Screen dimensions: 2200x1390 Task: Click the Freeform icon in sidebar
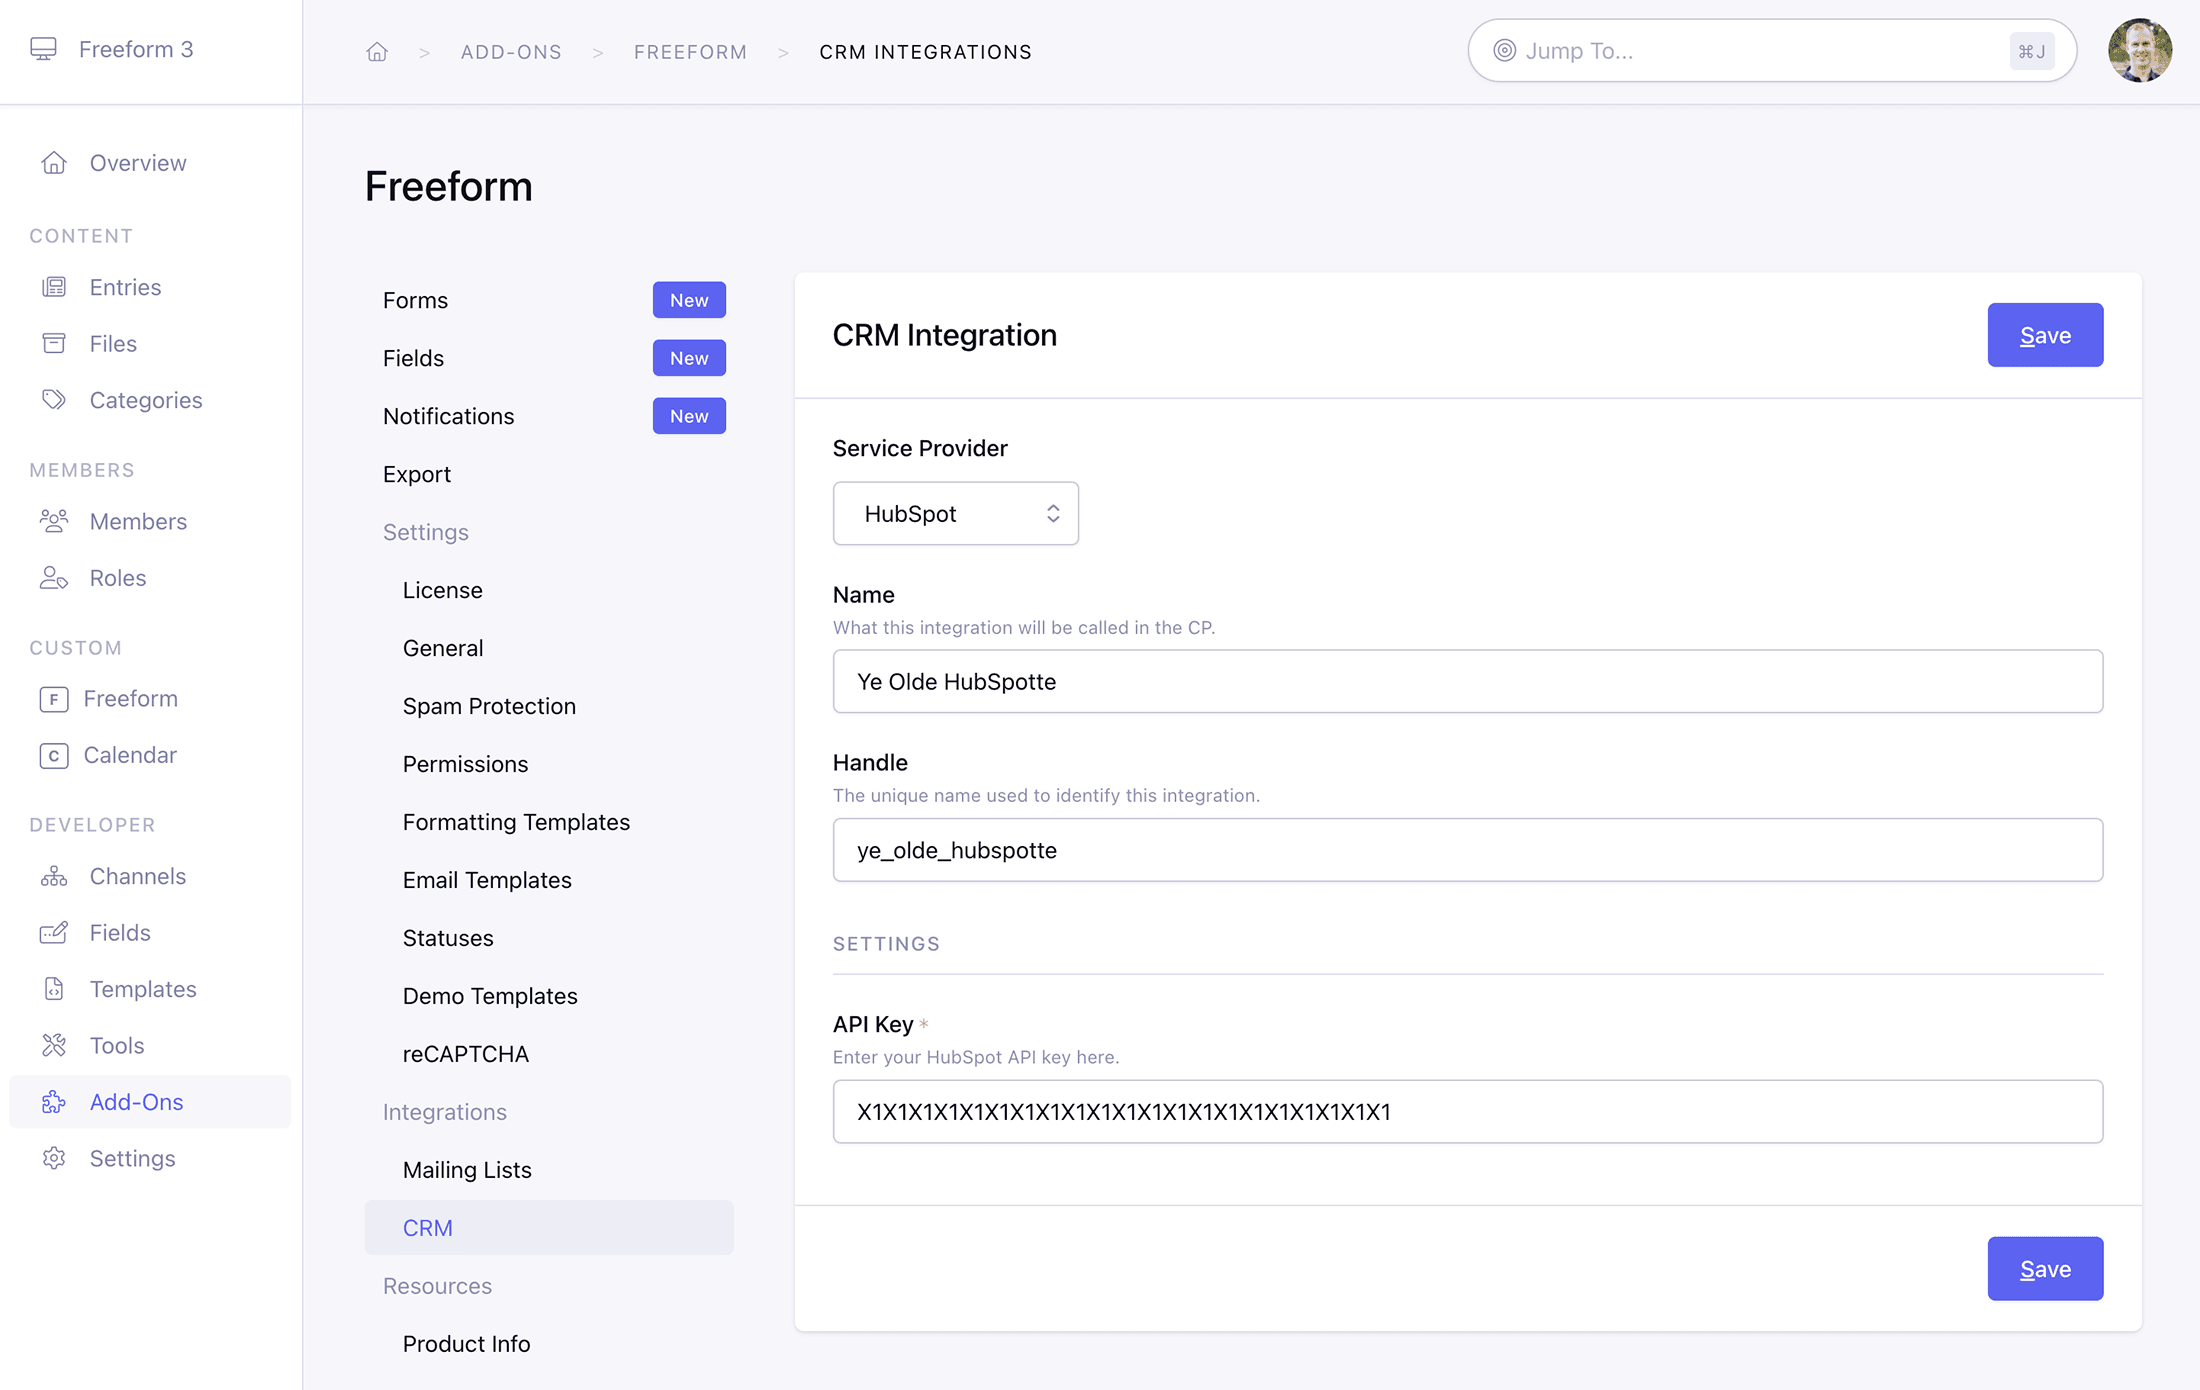(x=54, y=698)
